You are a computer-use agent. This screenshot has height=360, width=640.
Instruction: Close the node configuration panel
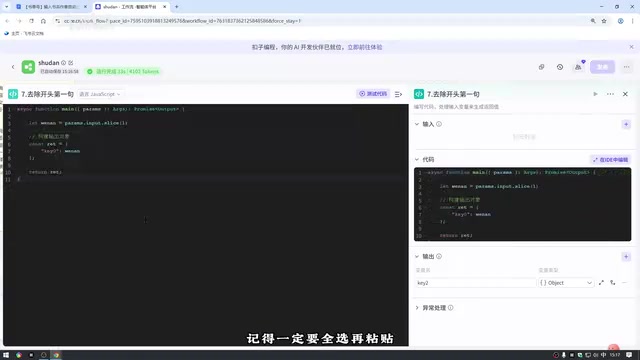tap(625, 94)
